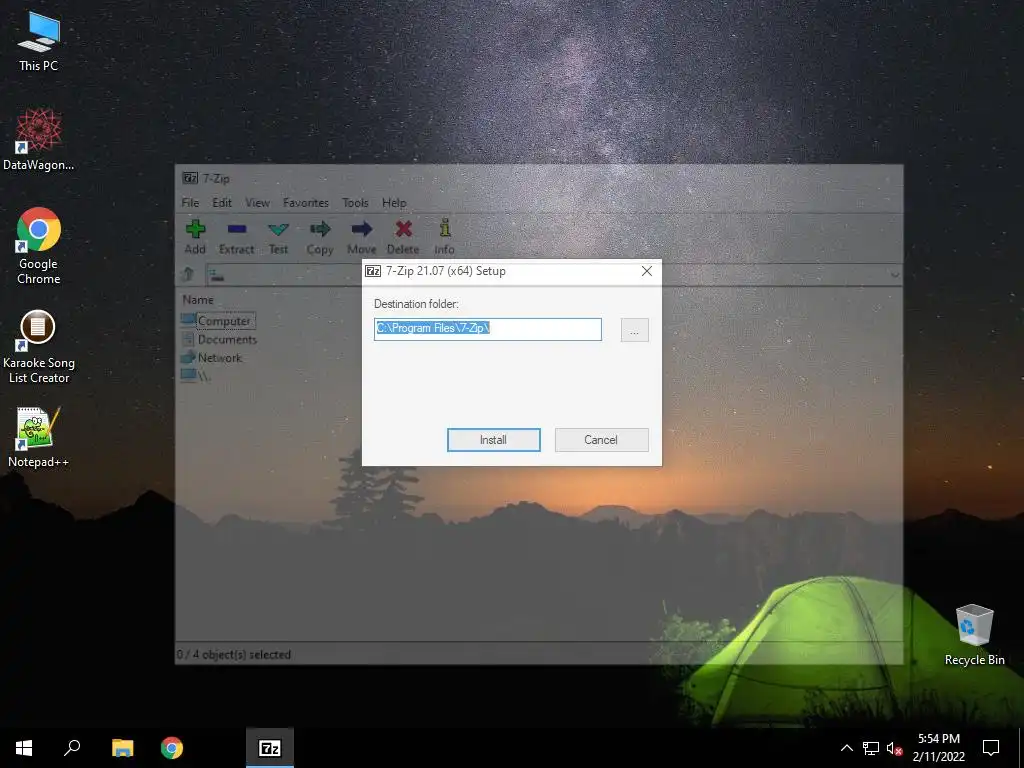1024x768 pixels.
Task: Expand the 7-Zip address bar dropdown
Action: tap(895, 275)
